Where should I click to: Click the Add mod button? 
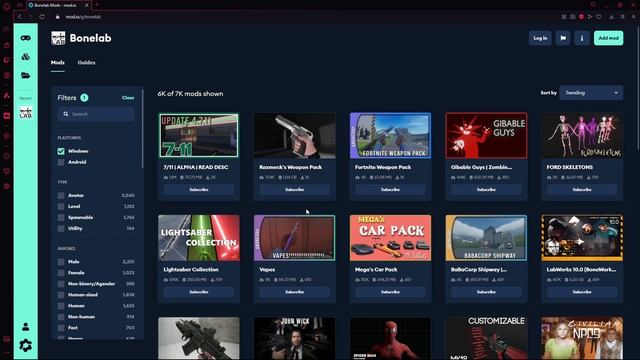point(608,38)
